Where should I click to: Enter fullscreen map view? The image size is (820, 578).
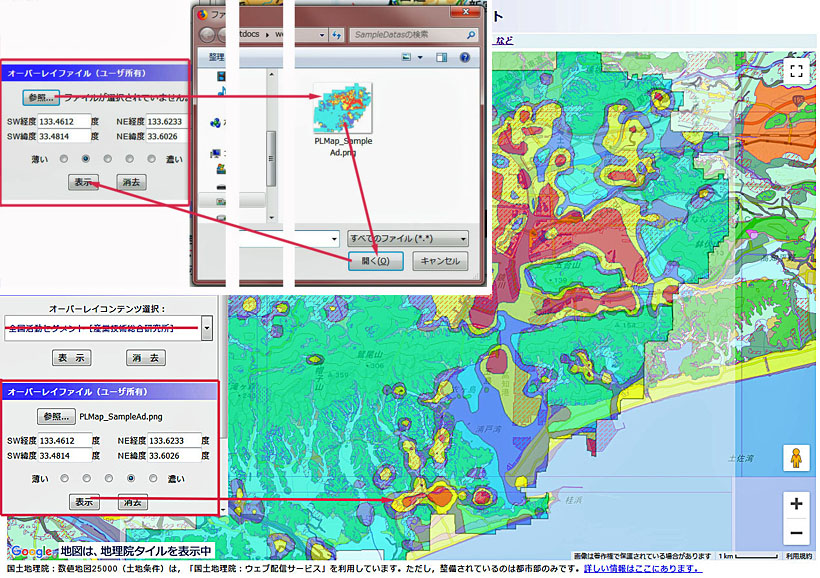tap(796, 71)
